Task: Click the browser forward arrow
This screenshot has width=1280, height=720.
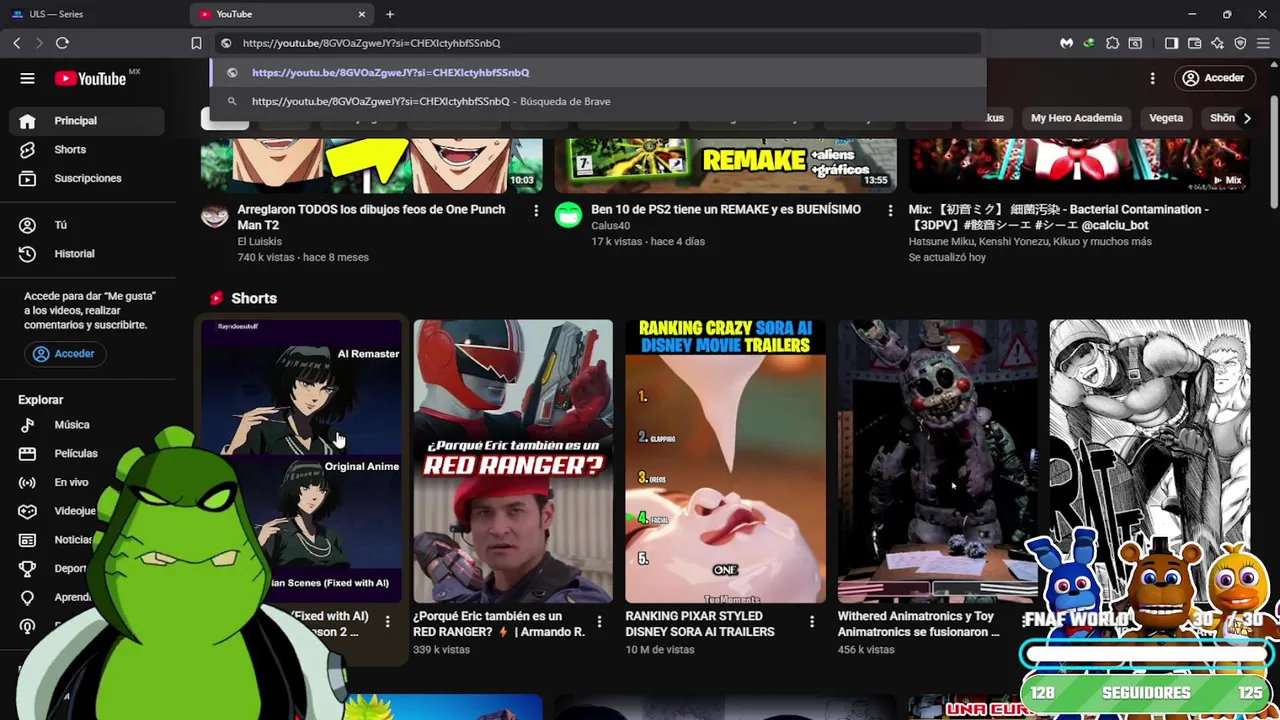Action: [x=39, y=43]
